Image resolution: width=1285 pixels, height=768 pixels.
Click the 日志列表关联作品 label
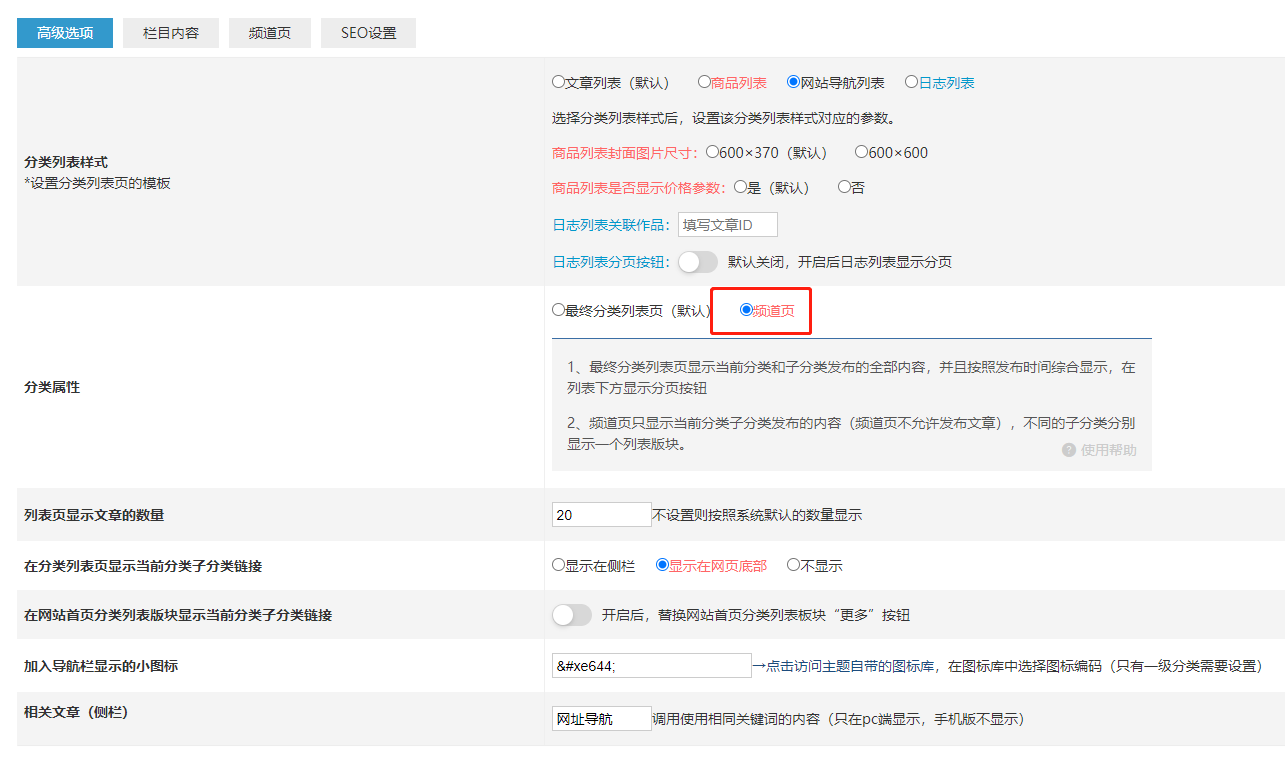click(x=612, y=225)
